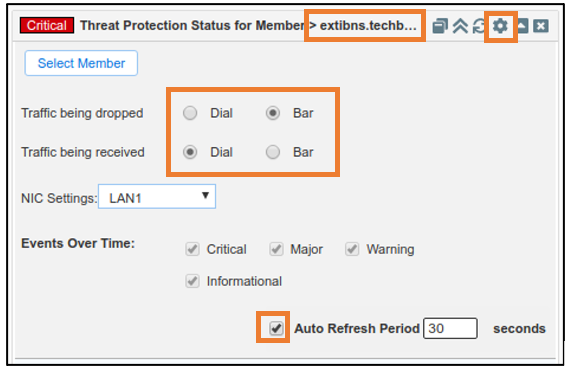Toggle the Warning events checkbox
This screenshot has width=570, height=370.
352,249
